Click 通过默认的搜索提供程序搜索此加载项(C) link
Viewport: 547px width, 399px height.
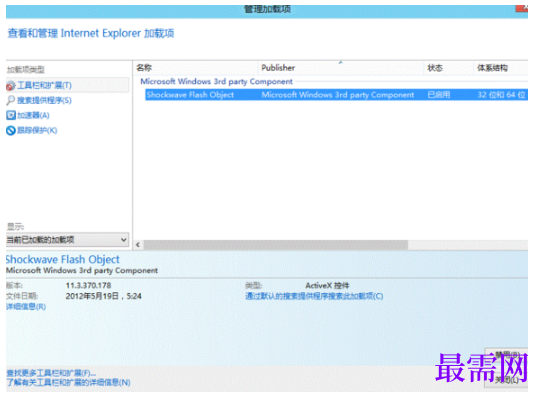point(314,296)
